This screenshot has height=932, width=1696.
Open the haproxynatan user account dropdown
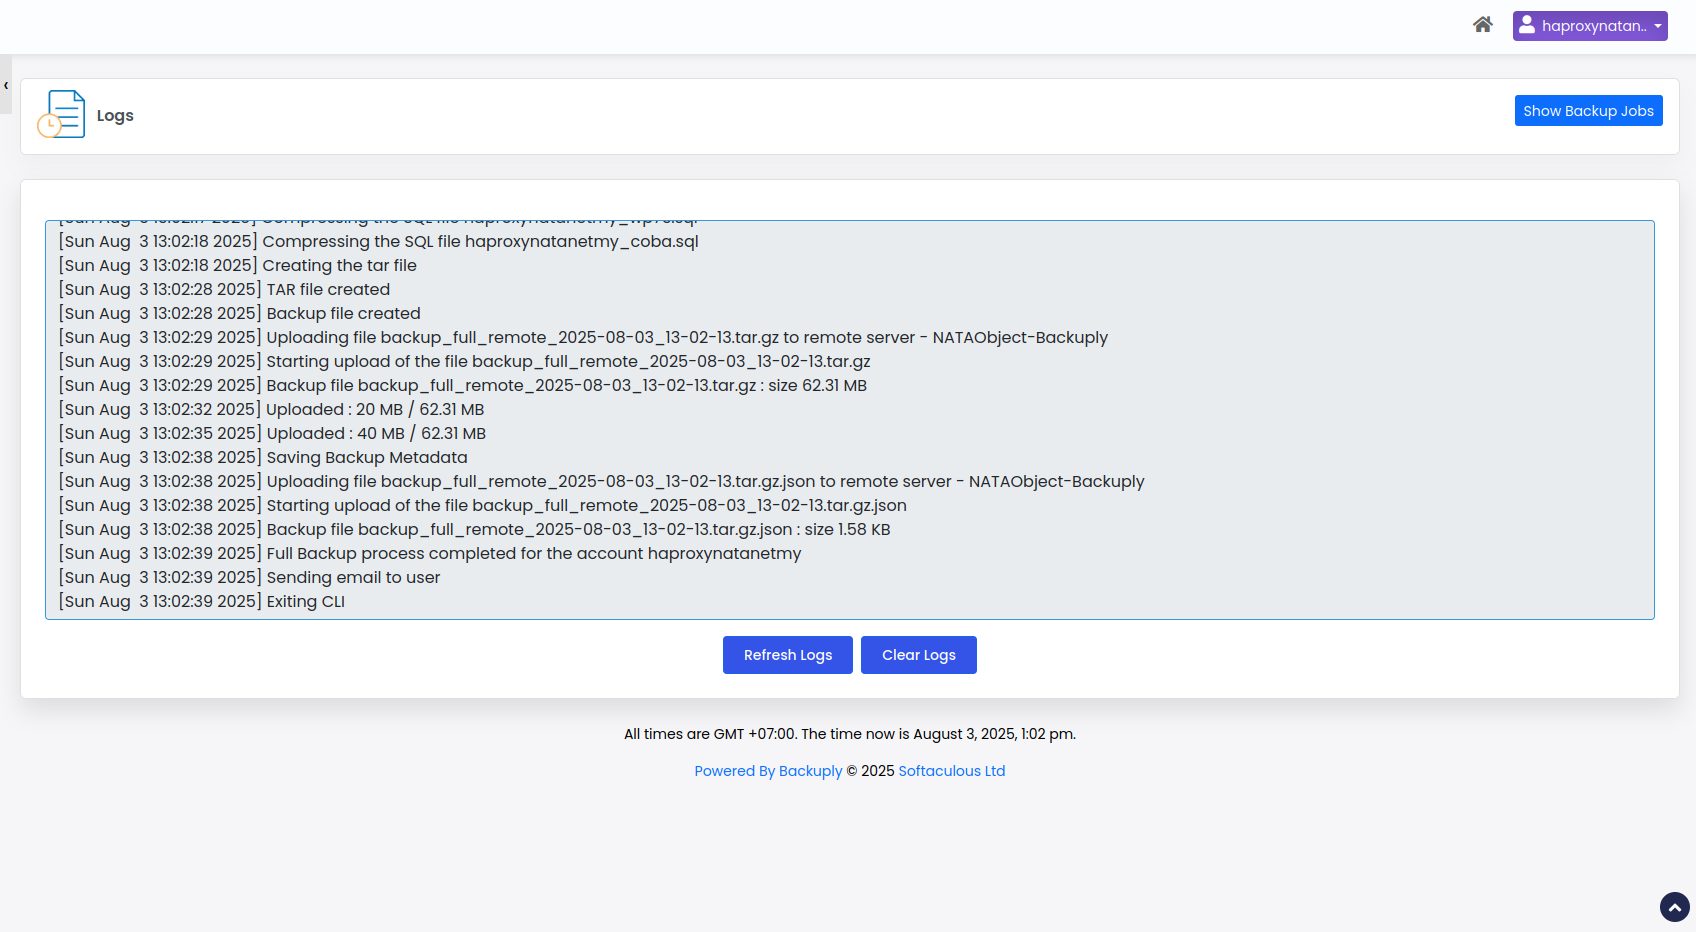[1590, 26]
